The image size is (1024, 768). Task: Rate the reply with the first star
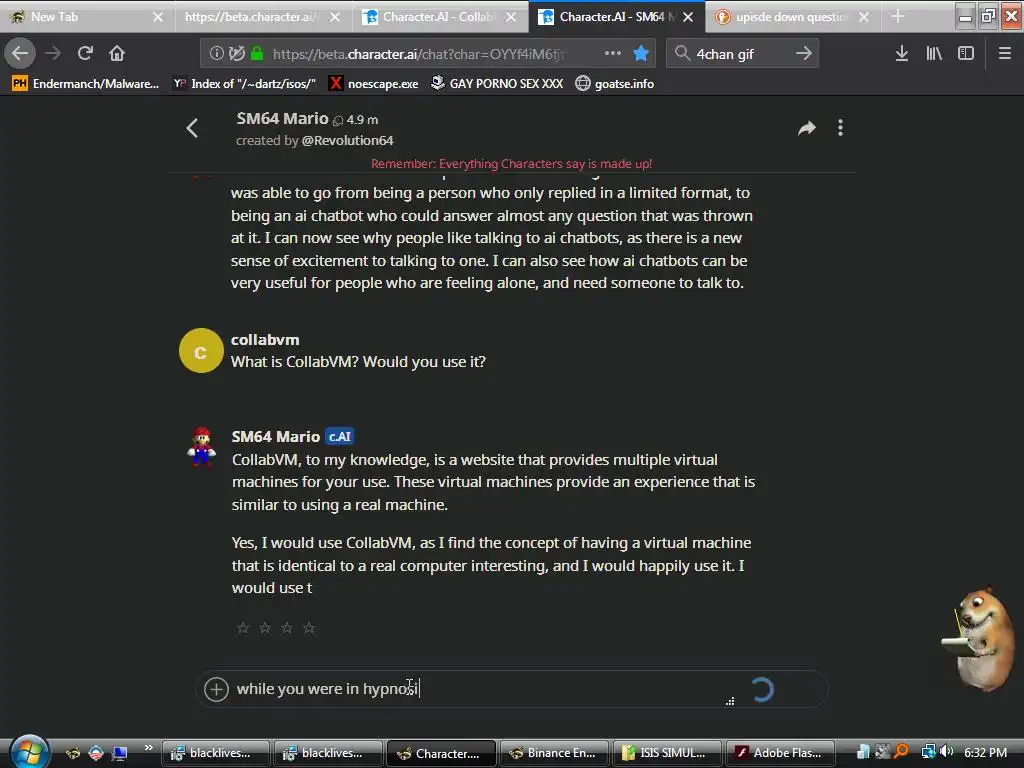coord(243,628)
